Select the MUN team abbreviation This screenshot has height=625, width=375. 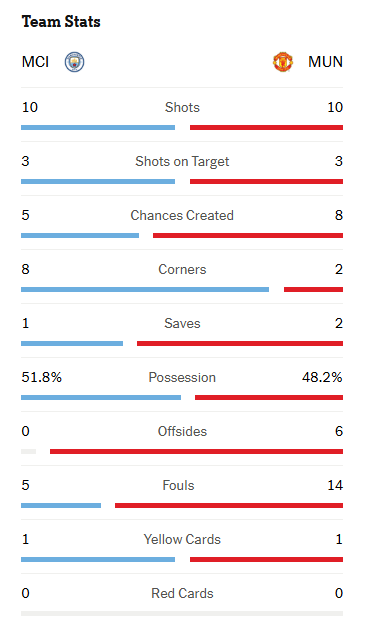[325, 62]
